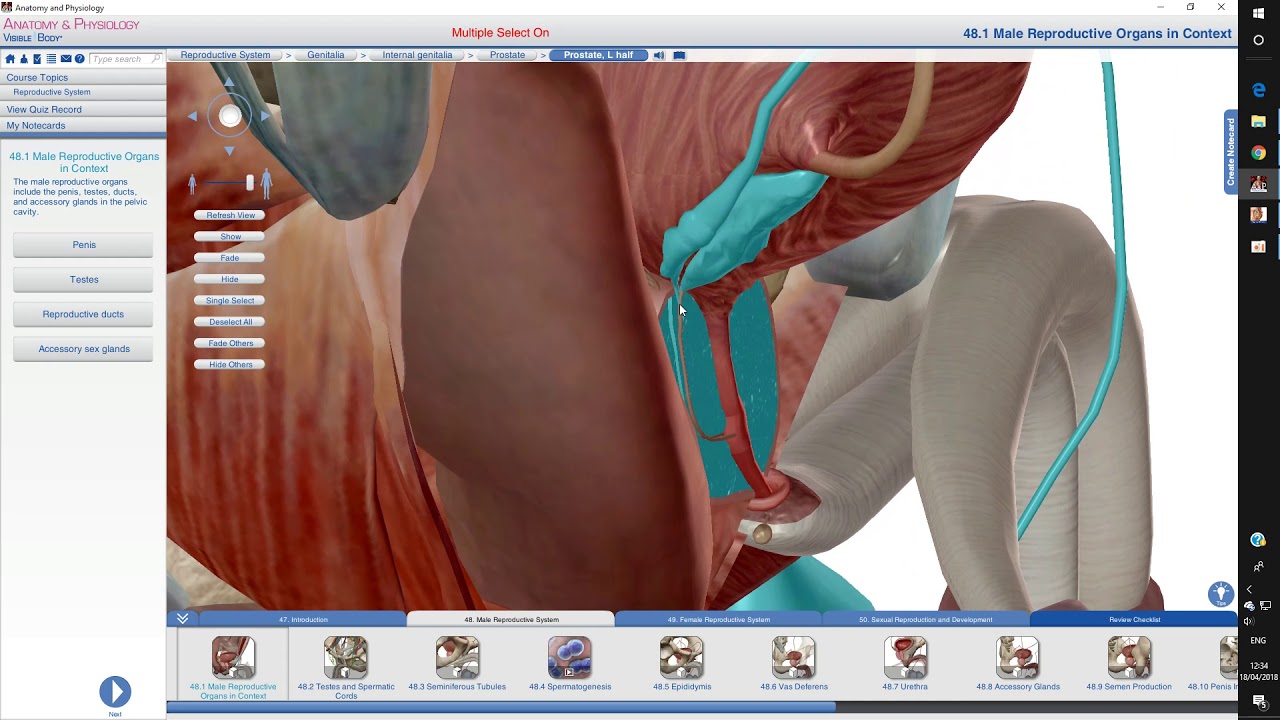Select Reproductive System breadcrumb
The height and width of the screenshot is (720, 1280).
[225, 55]
